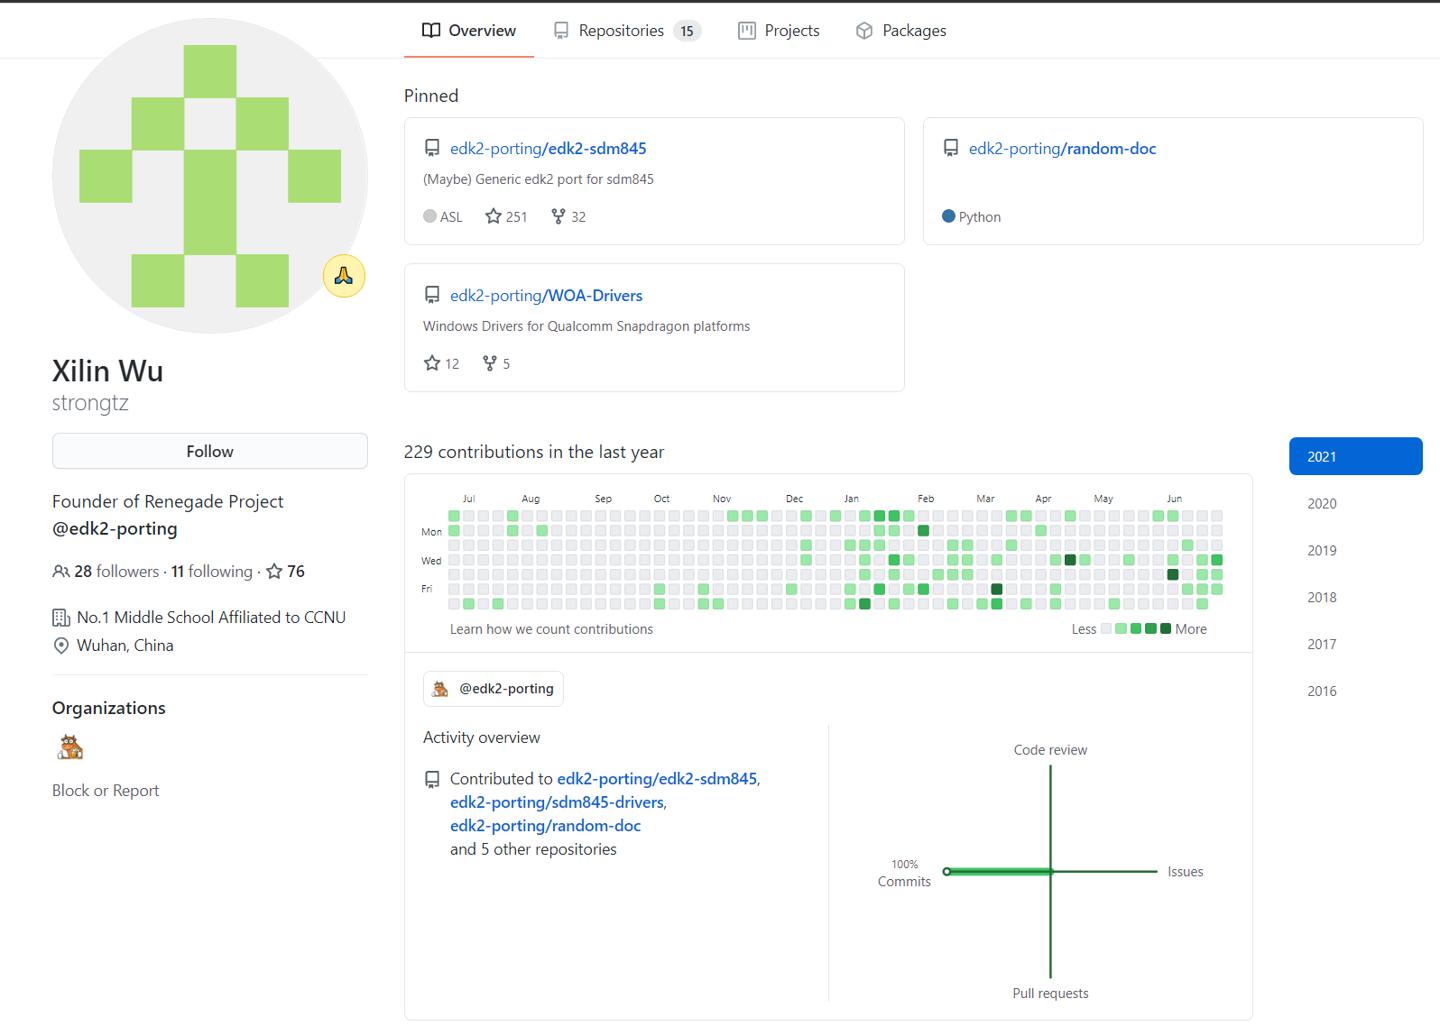This screenshot has height=1026, width=1440.
Task: Select the 2020 contribution year
Action: pyautogui.click(x=1321, y=504)
